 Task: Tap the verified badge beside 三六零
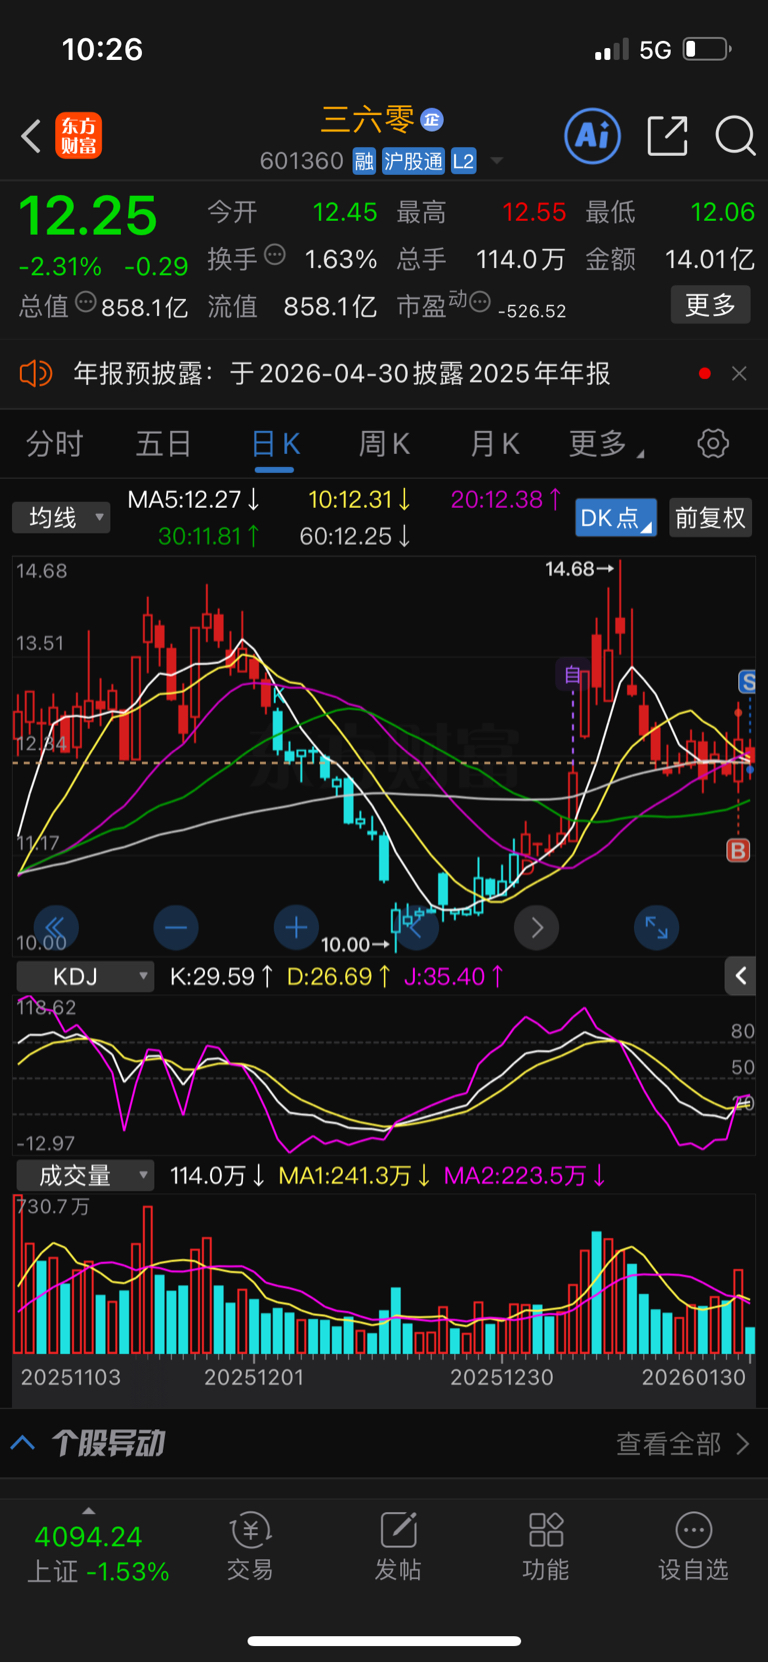click(432, 120)
